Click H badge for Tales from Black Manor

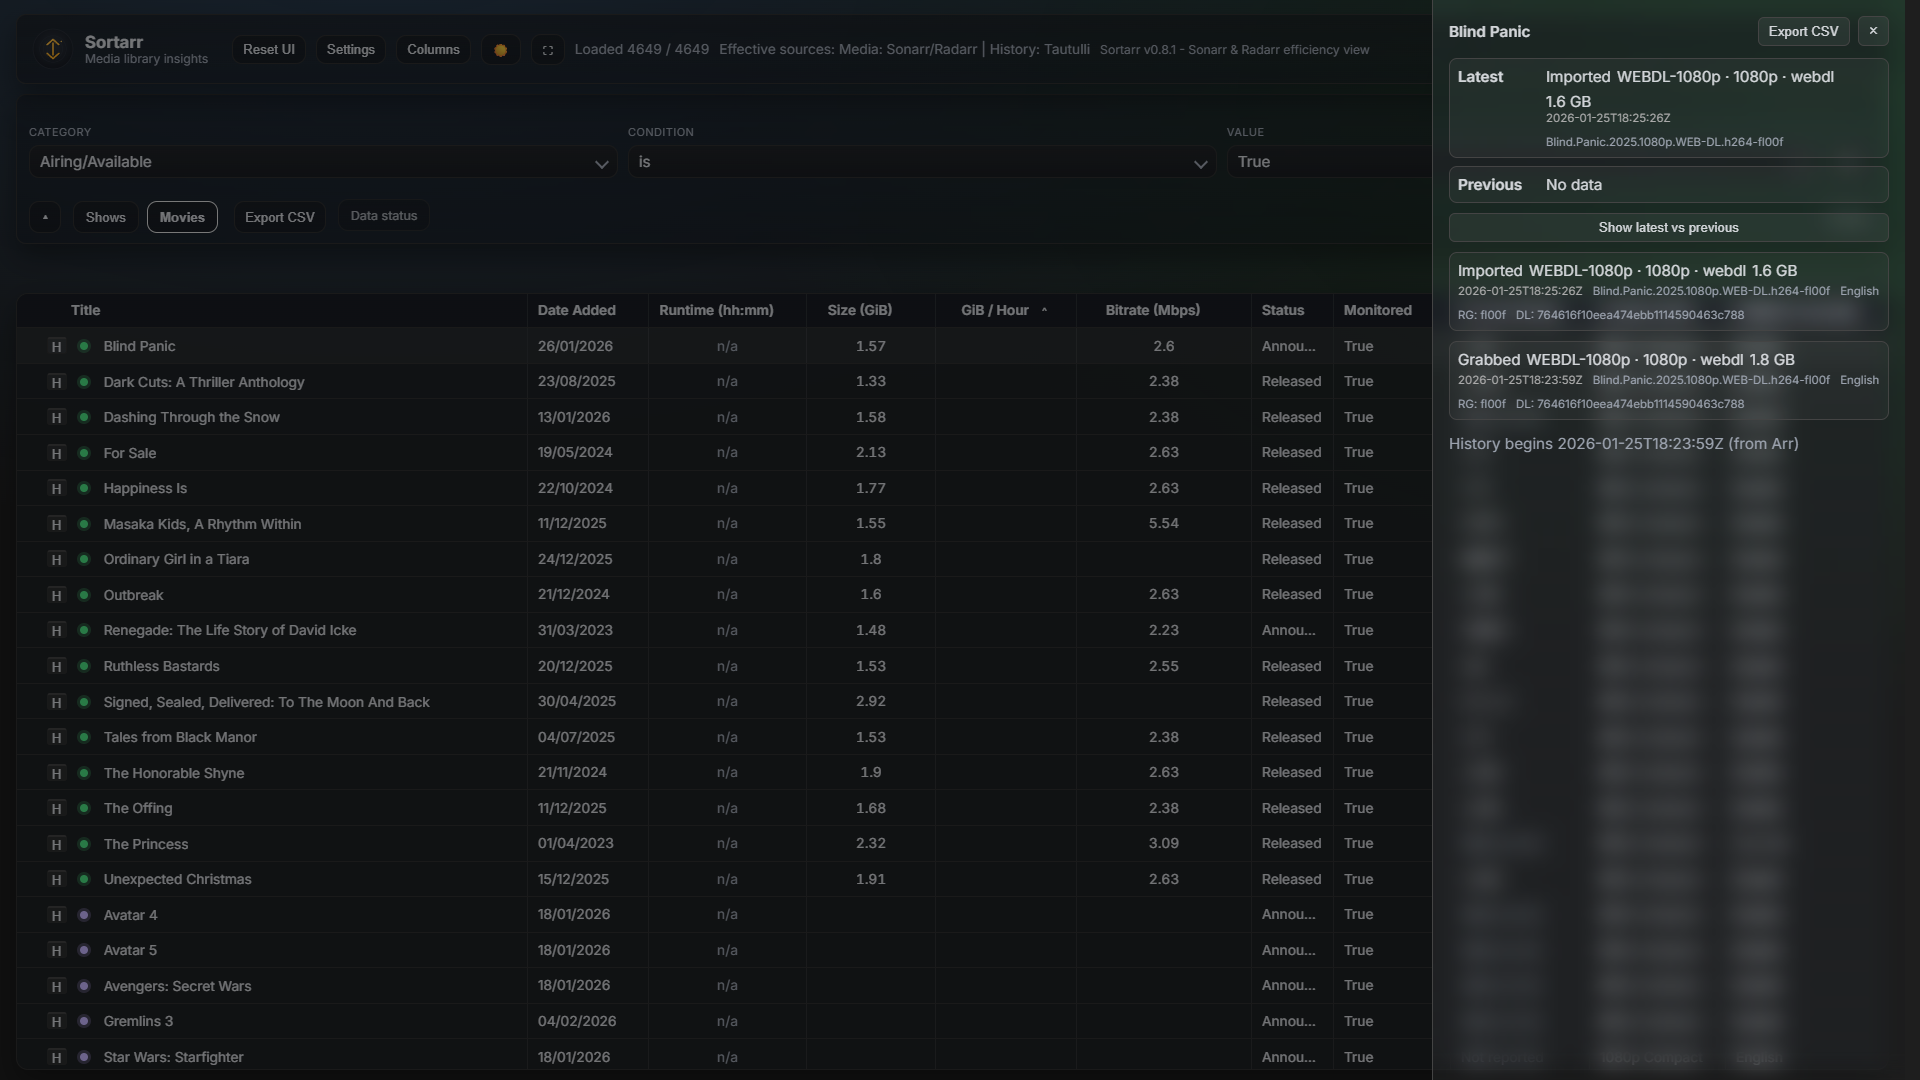click(x=57, y=737)
